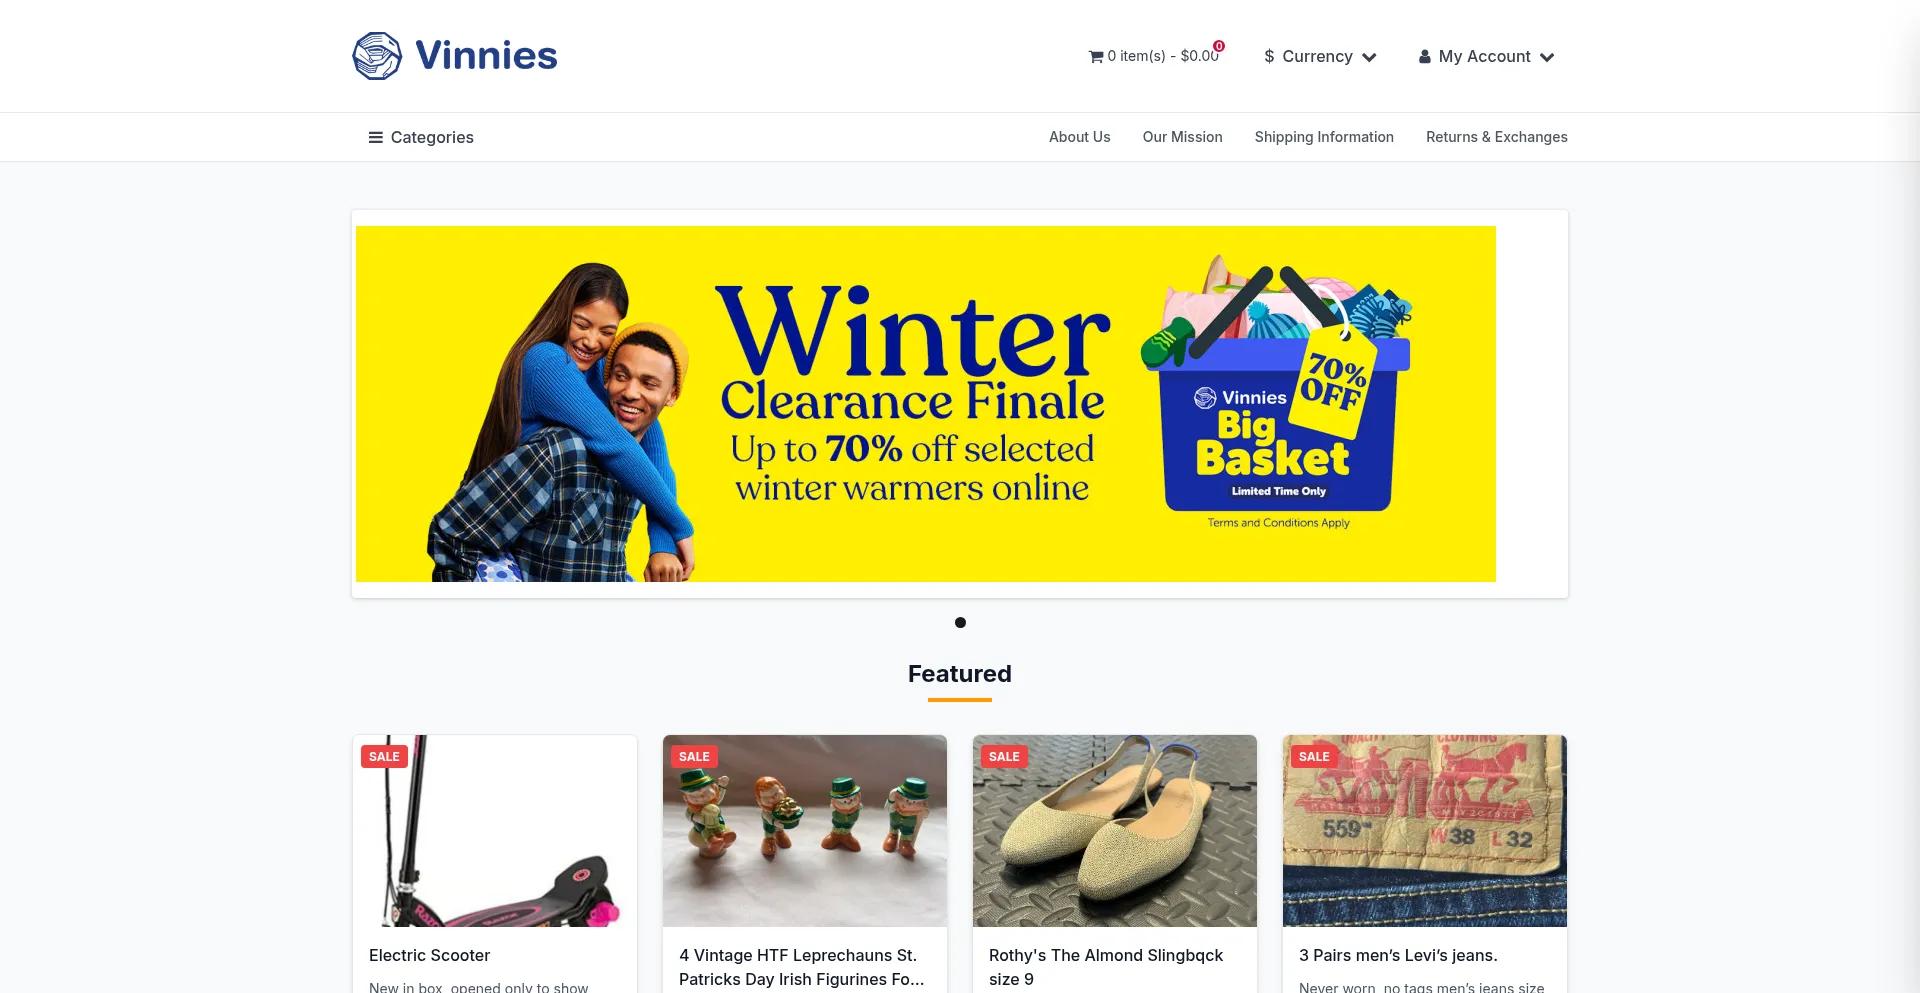Click the red cart count badge
Image resolution: width=1920 pixels, height=993 pixels.
[1219, 46]
